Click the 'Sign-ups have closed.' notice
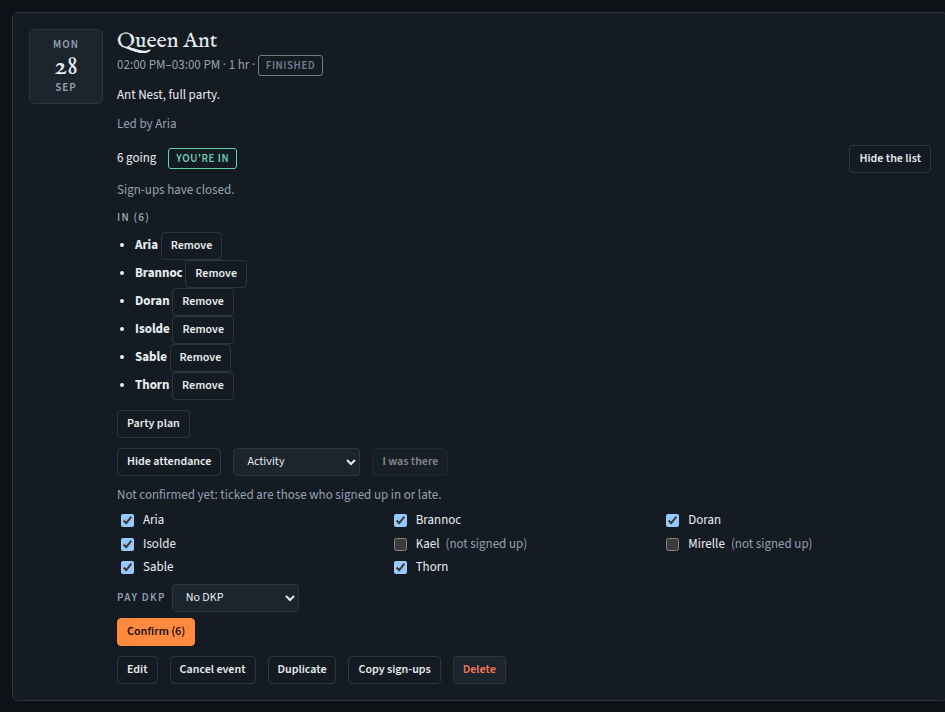Viewport: 945px width, 712px height. tap(175, 190)
